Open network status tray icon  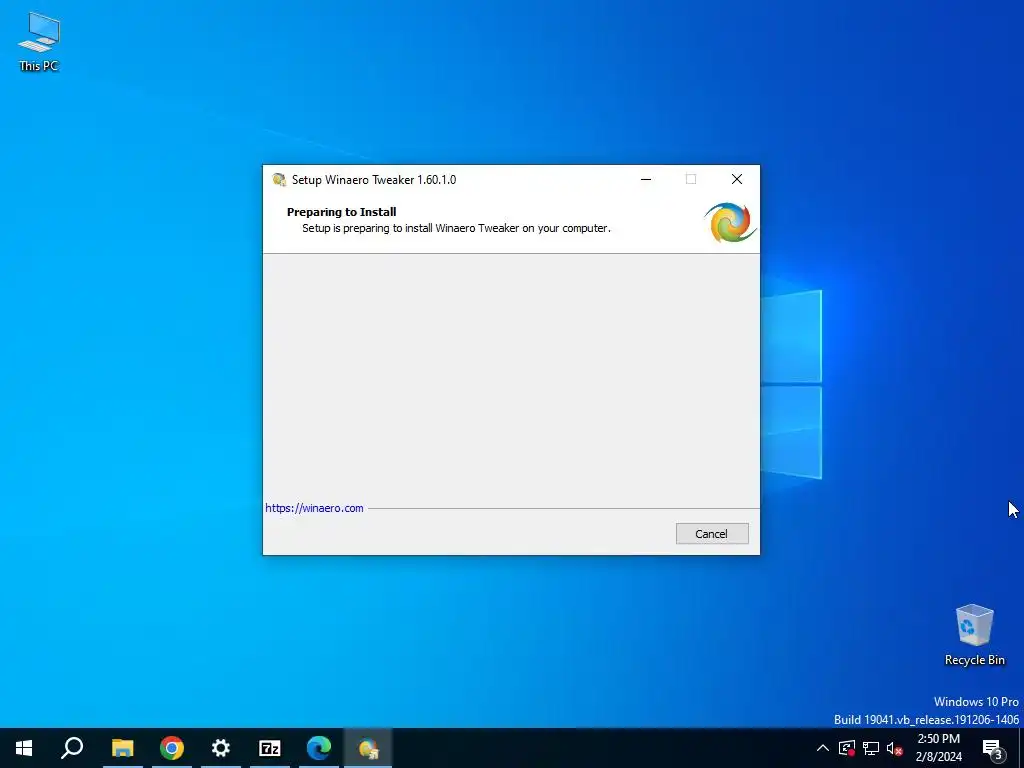[871, 748]
